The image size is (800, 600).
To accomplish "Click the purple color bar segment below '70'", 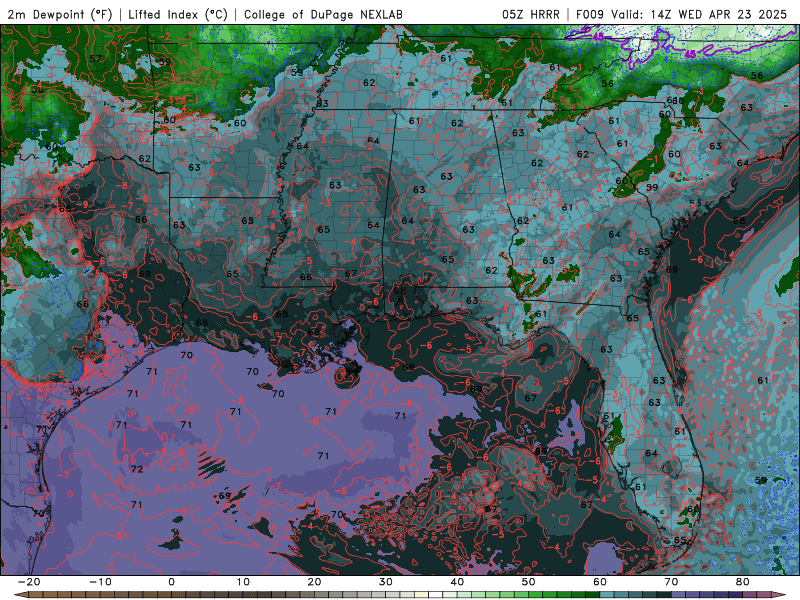I will [679, 595].
